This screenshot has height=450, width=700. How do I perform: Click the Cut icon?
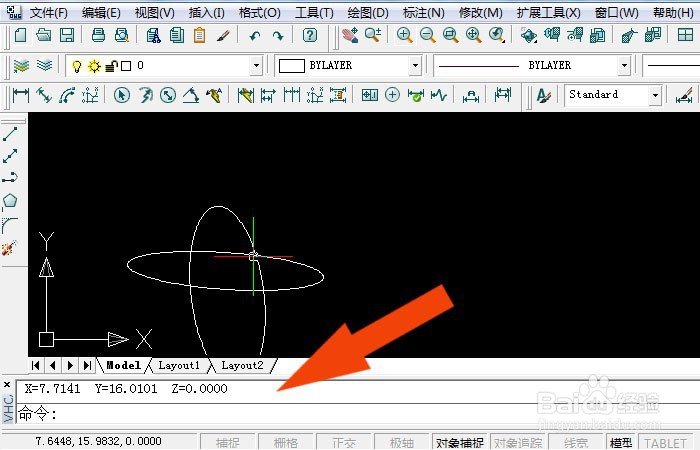(x=153, y=35)
